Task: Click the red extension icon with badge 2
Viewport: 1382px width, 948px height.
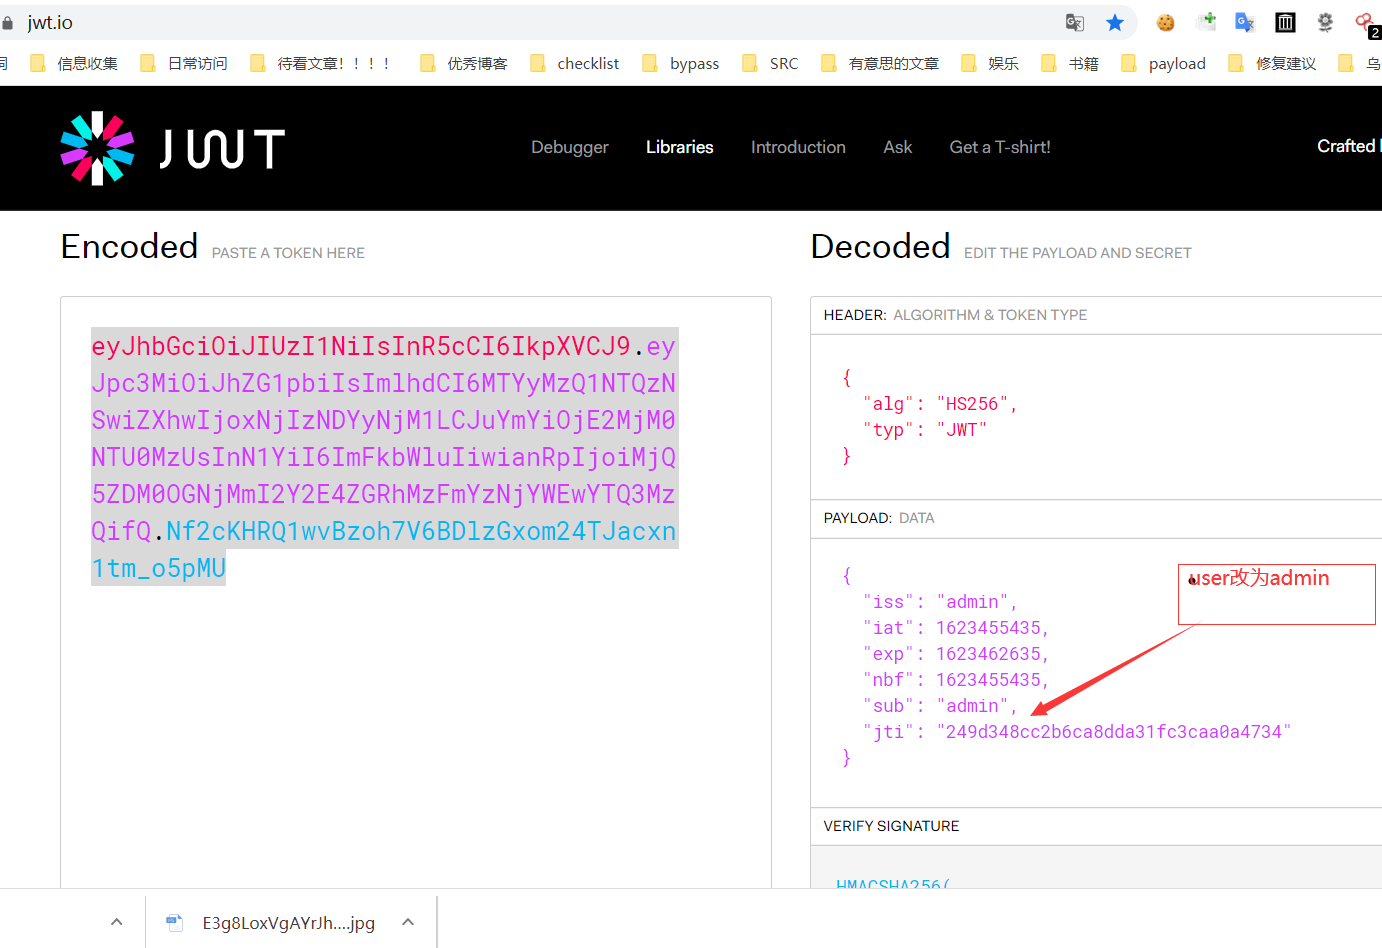Action: [1367, 24]
